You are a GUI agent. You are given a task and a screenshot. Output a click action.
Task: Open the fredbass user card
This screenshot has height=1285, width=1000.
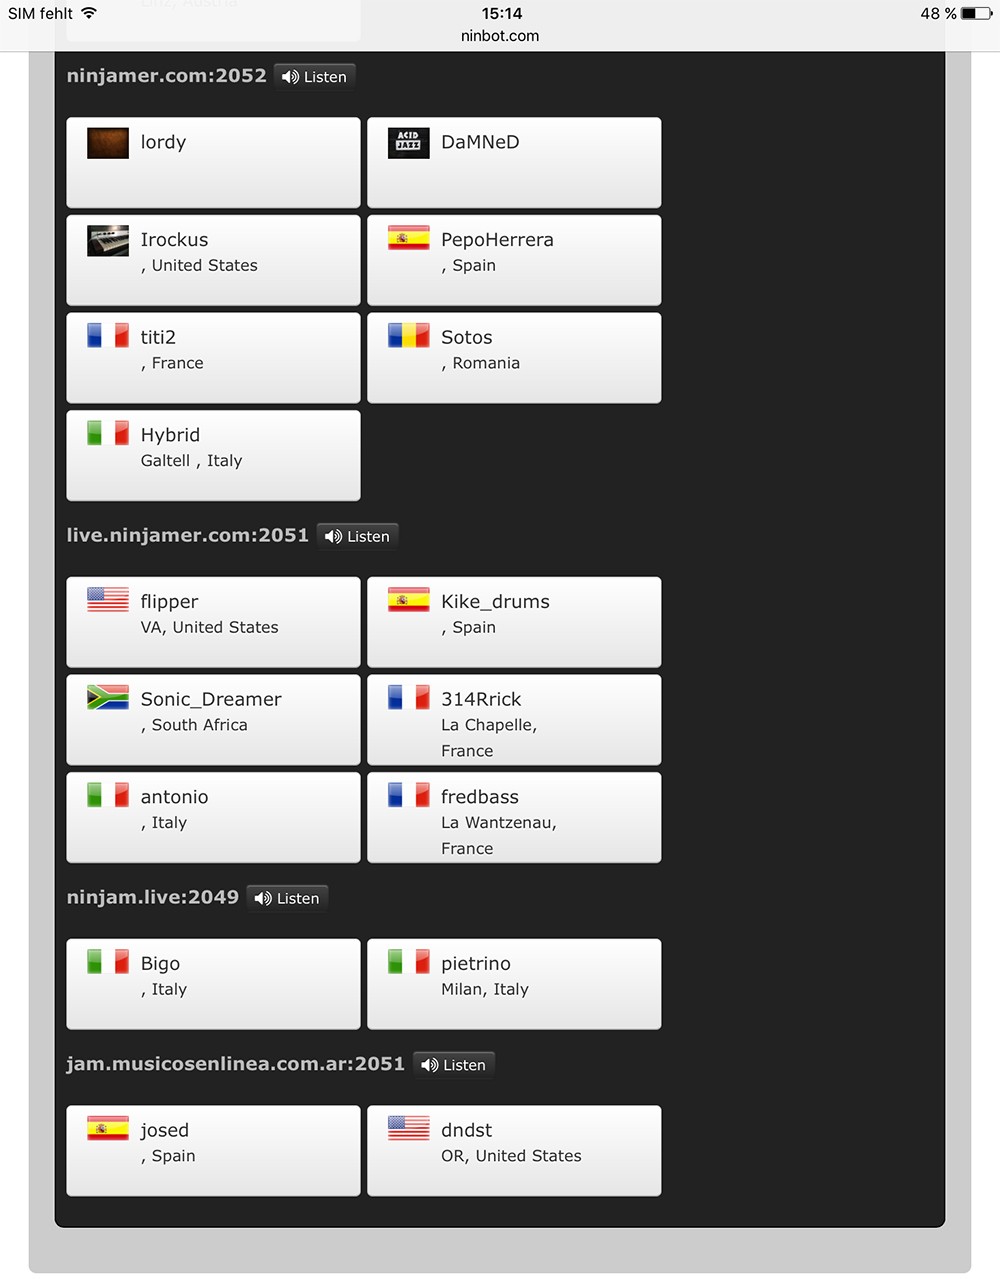pyautogui.click(x=514, y=818)
